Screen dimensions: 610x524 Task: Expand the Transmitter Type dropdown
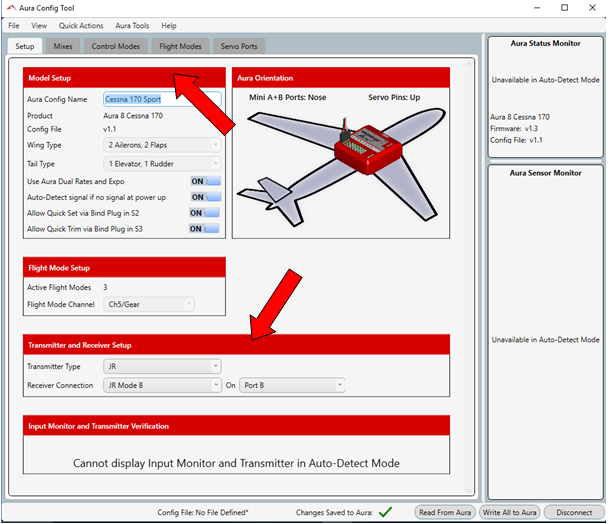(162, 367)
